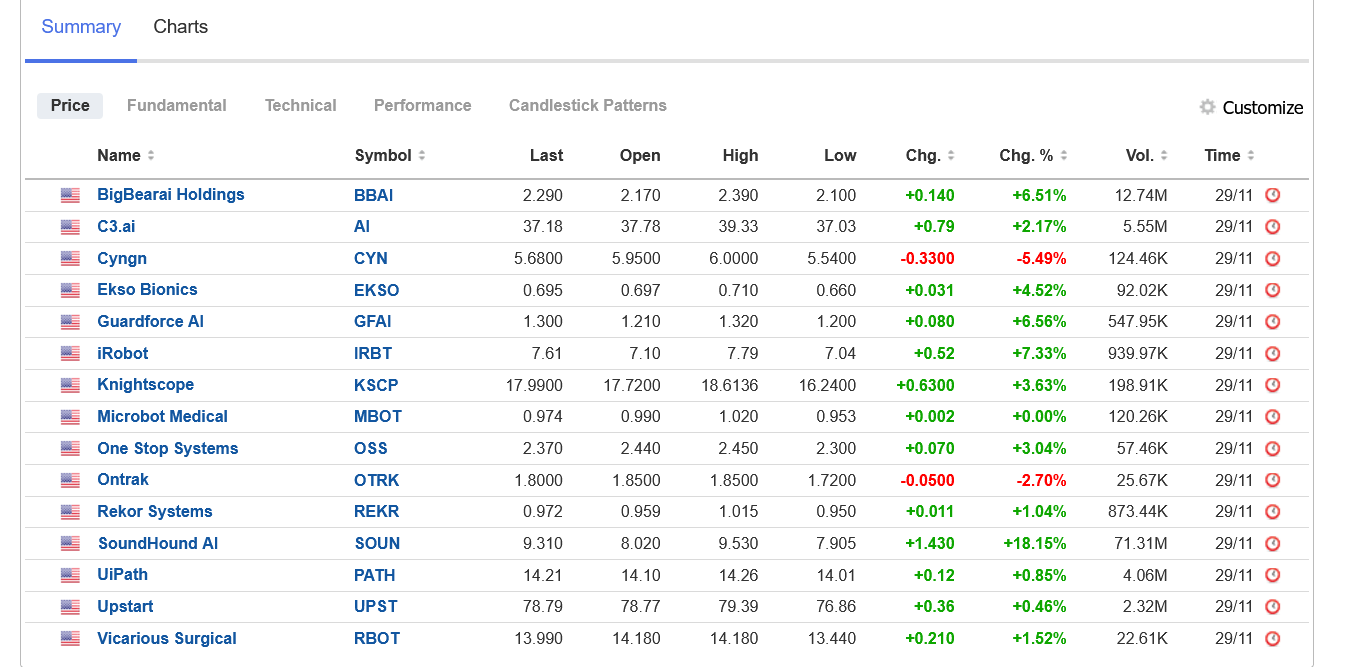Click the US flag icon beside C3.ai
Screen dimensions: 1362x667
(70, 227)
